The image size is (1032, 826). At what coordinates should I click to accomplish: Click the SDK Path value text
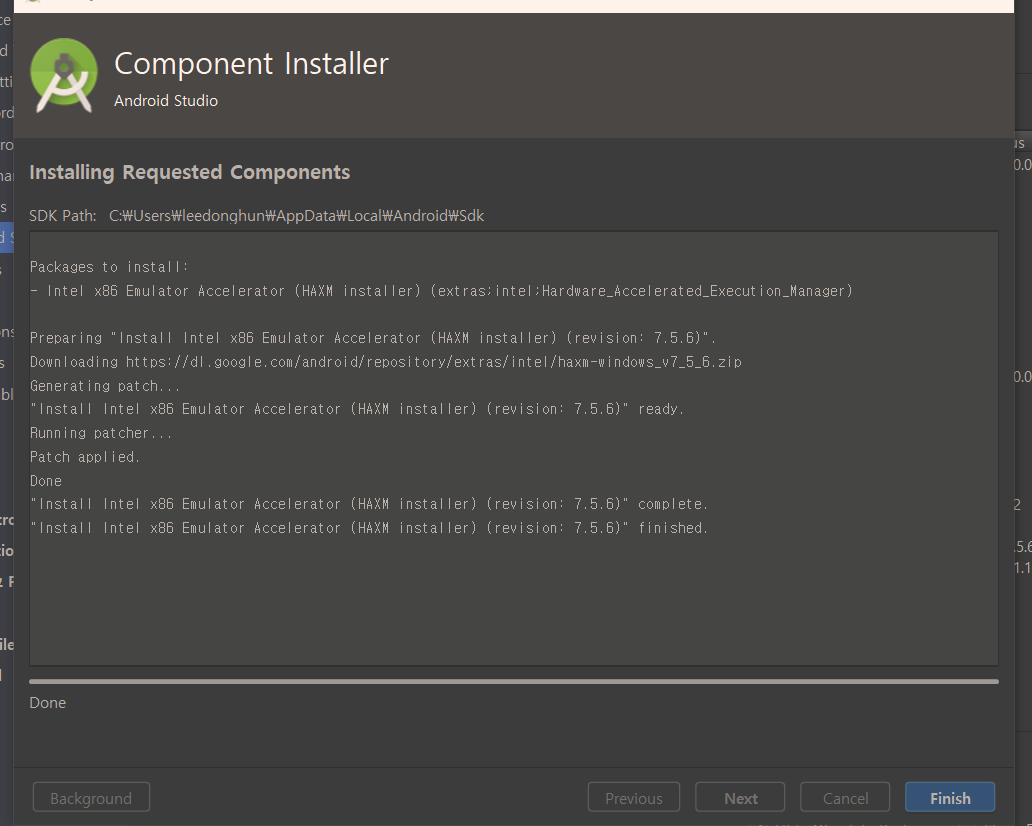point(296,216)
